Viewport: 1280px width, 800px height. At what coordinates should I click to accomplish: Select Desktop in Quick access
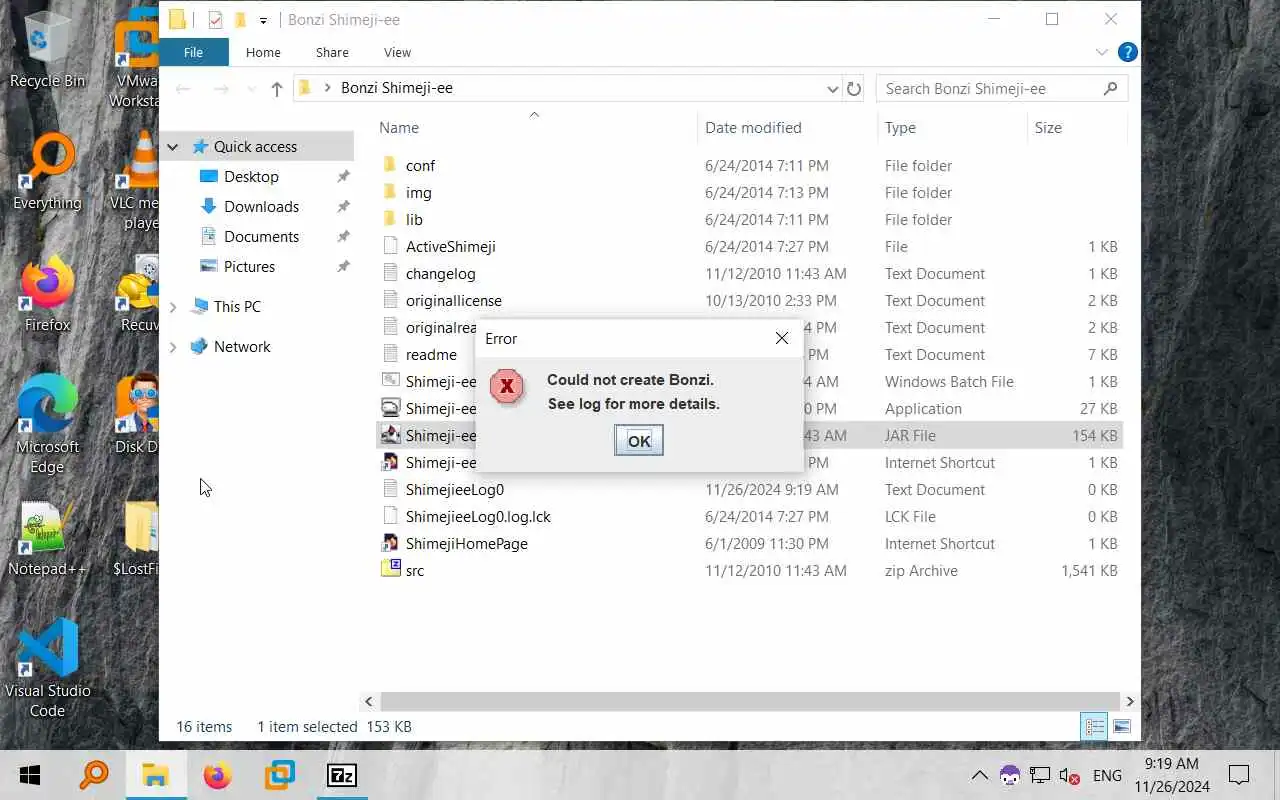click(251, 176)
